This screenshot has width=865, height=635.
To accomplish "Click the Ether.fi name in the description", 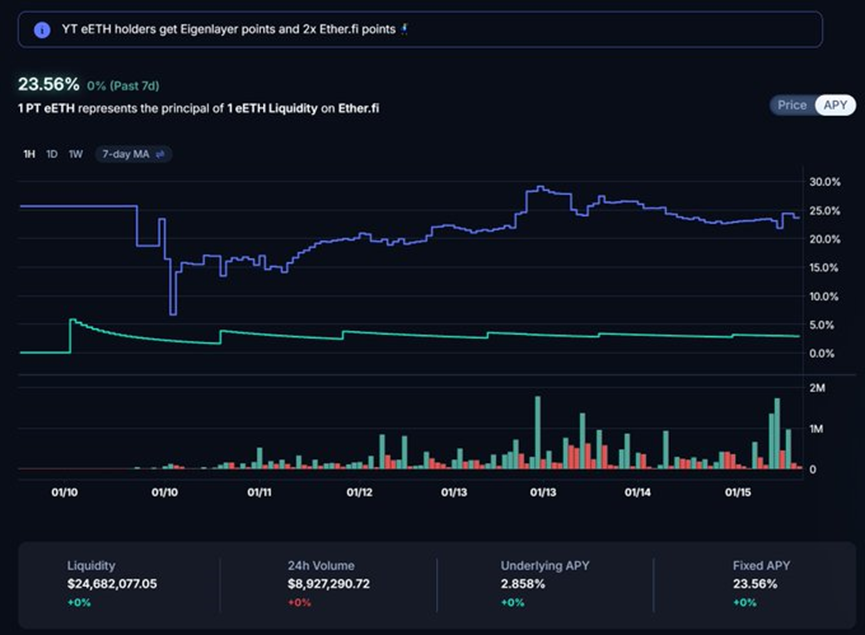I will click(x=359, y=107).
